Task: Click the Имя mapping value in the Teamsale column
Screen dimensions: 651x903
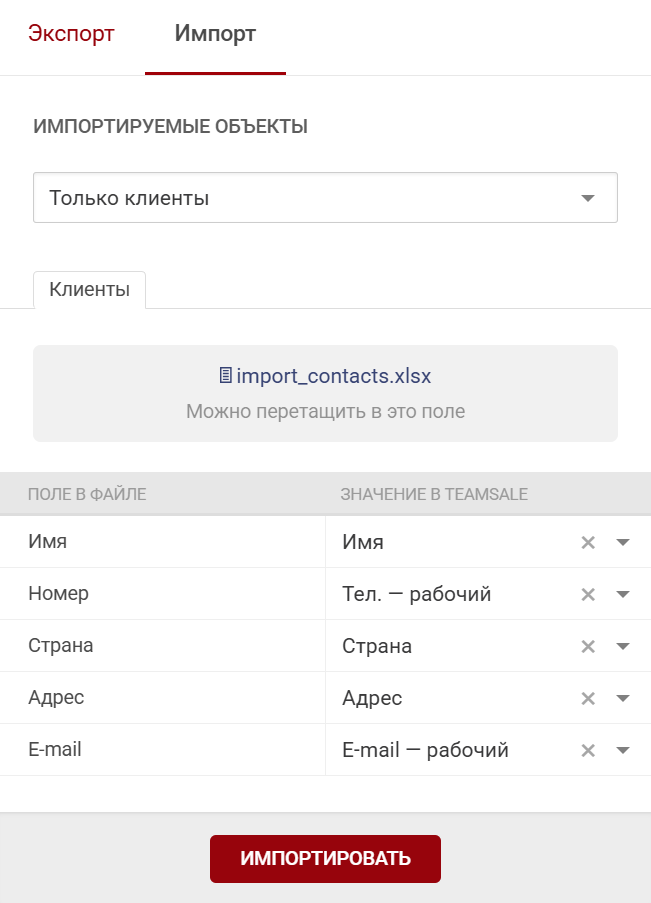Action: click(363, 542)
